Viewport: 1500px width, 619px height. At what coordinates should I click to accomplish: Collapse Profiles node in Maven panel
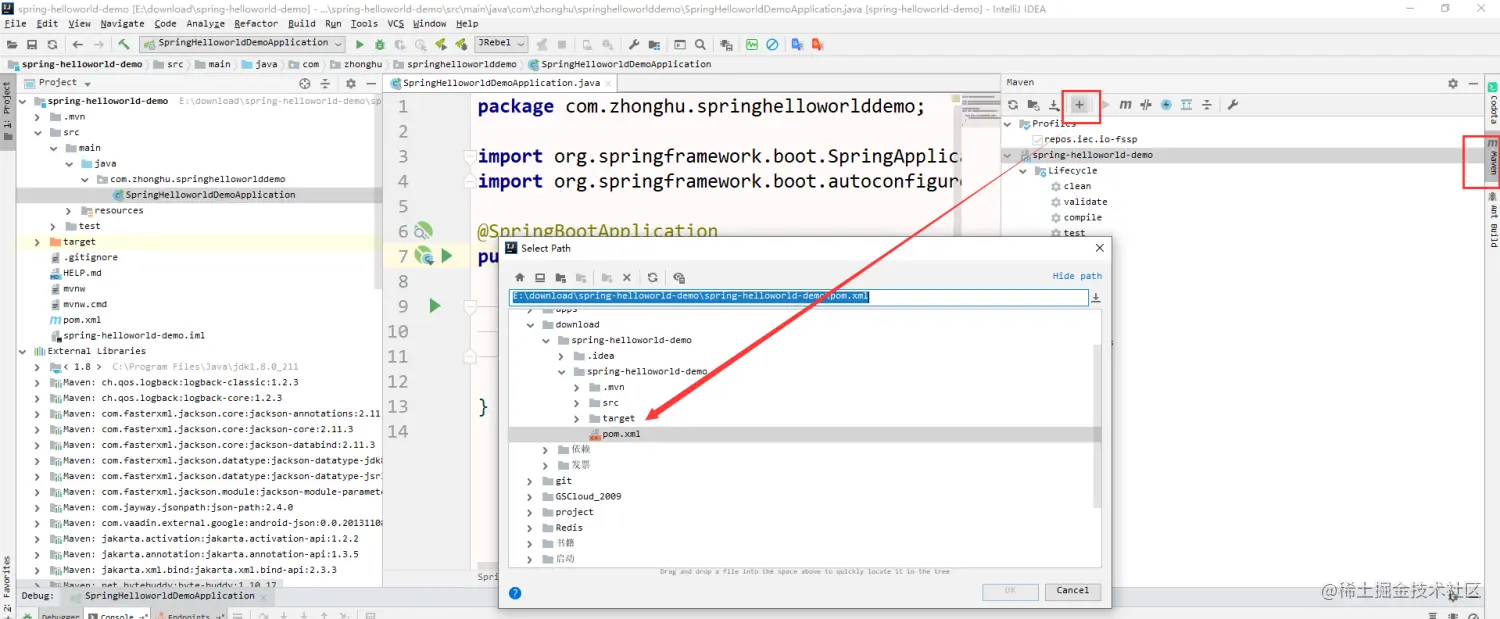(x=1008, y=124)
